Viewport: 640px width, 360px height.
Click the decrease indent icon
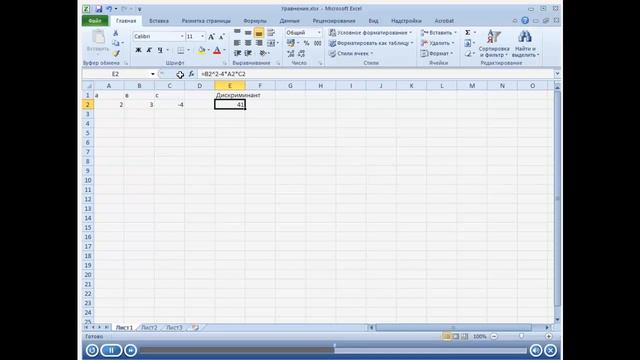[x=238, y=53]
